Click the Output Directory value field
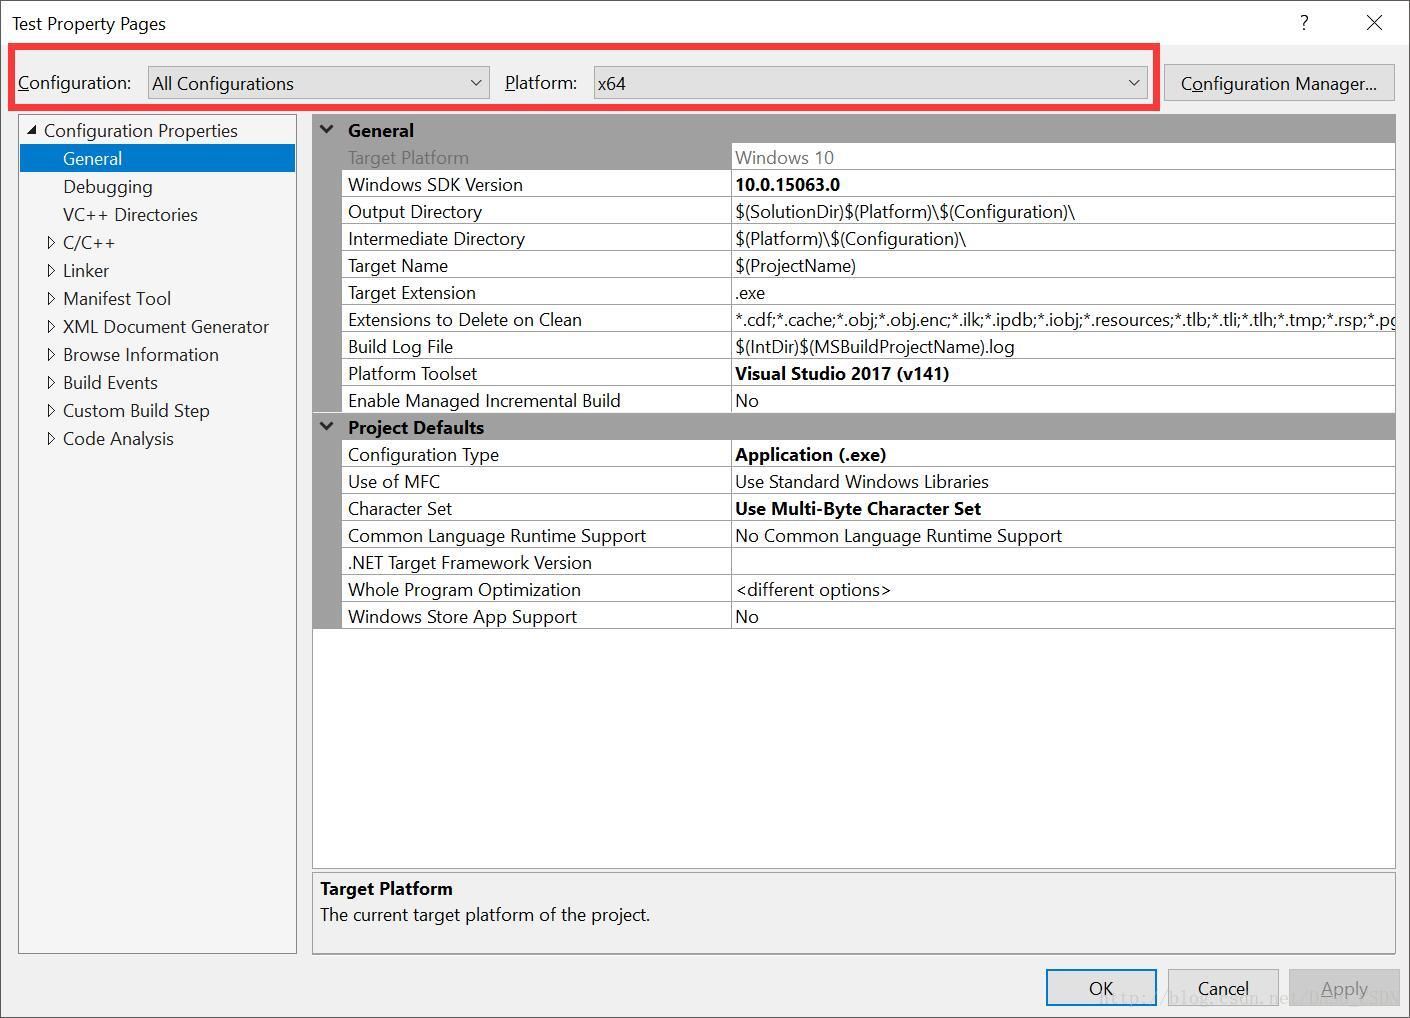This screenshot has width=1410, height=1018. pos(1063,211)
